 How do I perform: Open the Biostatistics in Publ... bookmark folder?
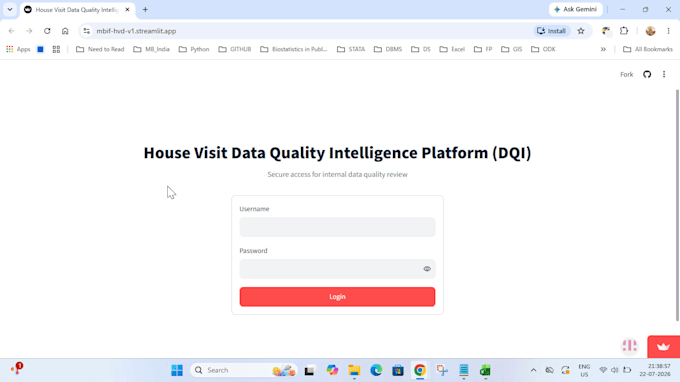[x=294, y=49]
